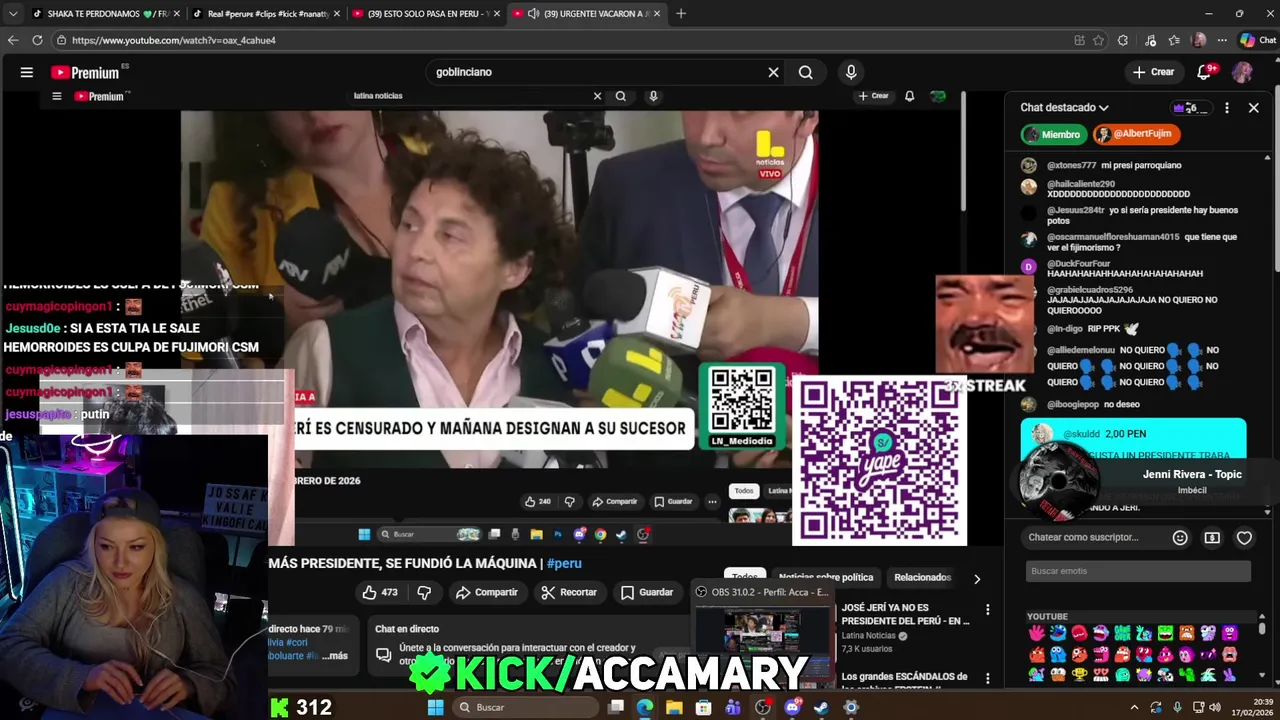1280x720 pixels.
Task: Run search with magnifier button
Action: point(806,72)
